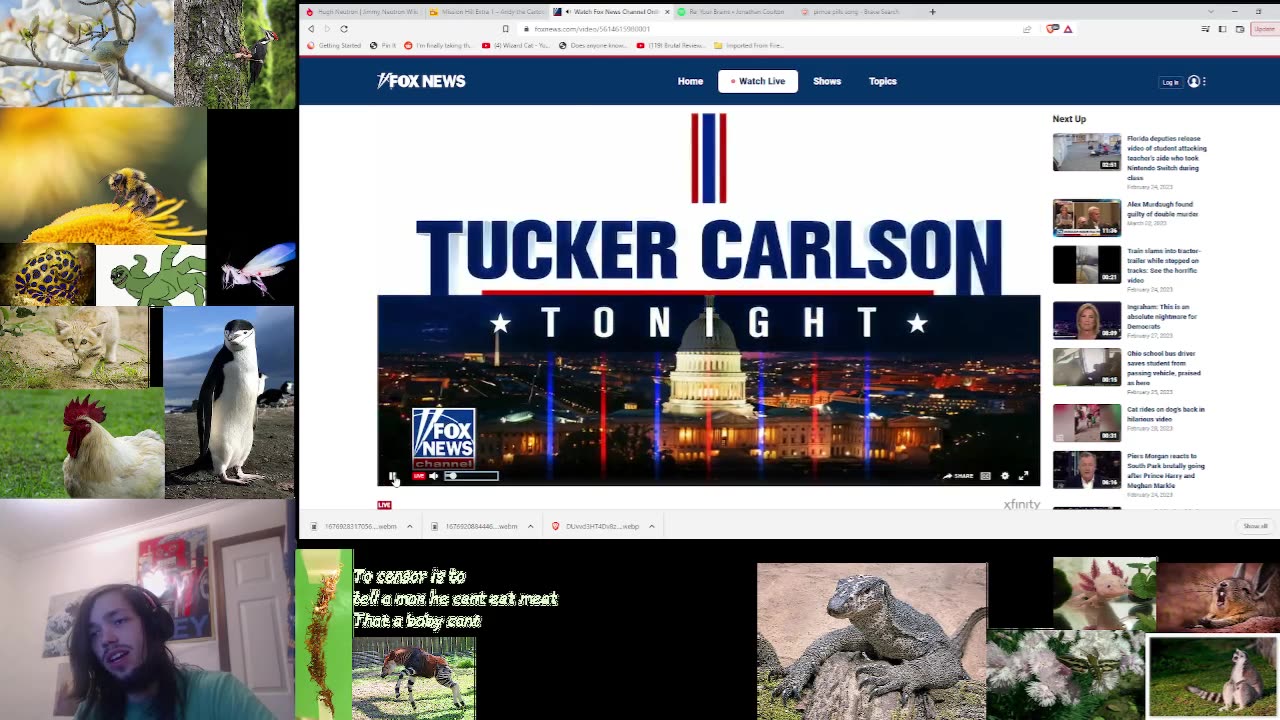Viewport: 1280px width, 720px height.
Task: Switch to Re: Your Brains Jonathan Coulton tab
Action: click(735, 12)
